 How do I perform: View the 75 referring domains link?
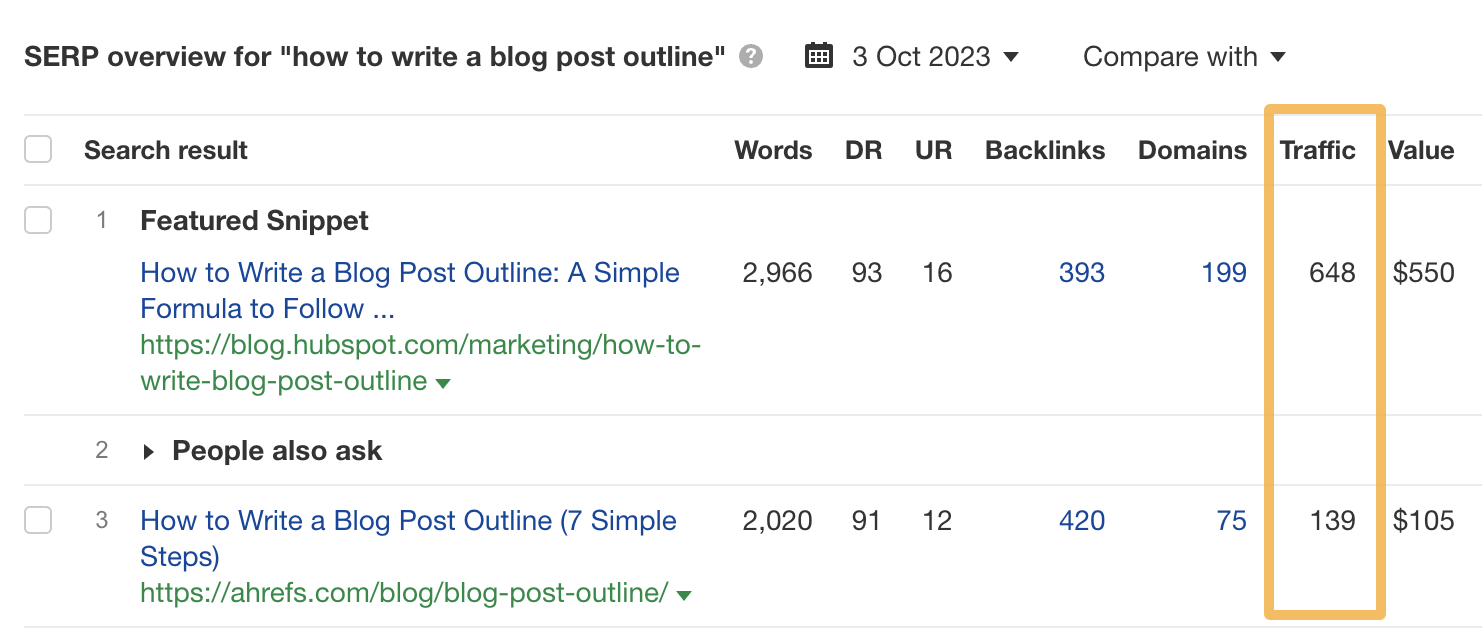pyautogui.click(x=1231, y=520)
